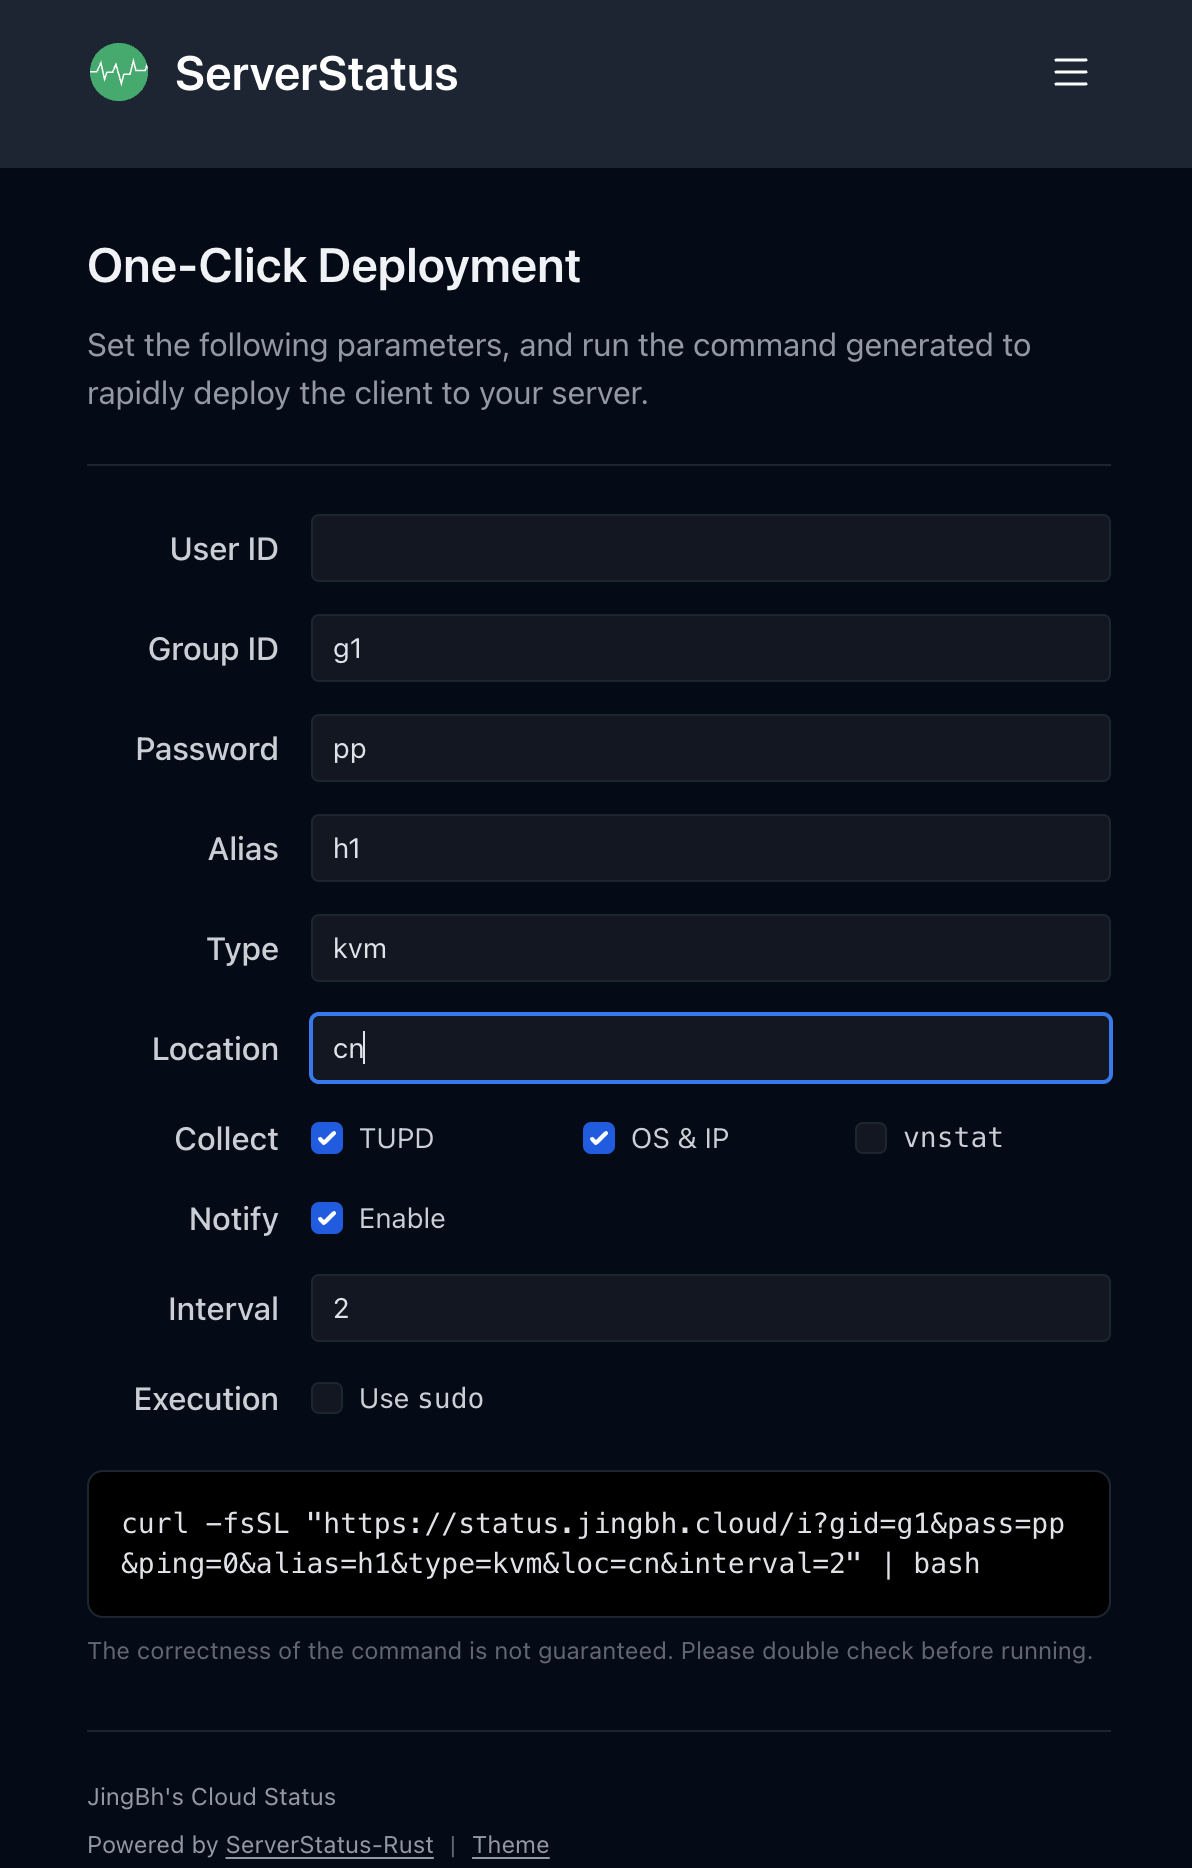This screenshot has height=1868, width=1192.
Task: Click JingBh's Cloud Status footer text
Action: click(x=211, y=1796)
